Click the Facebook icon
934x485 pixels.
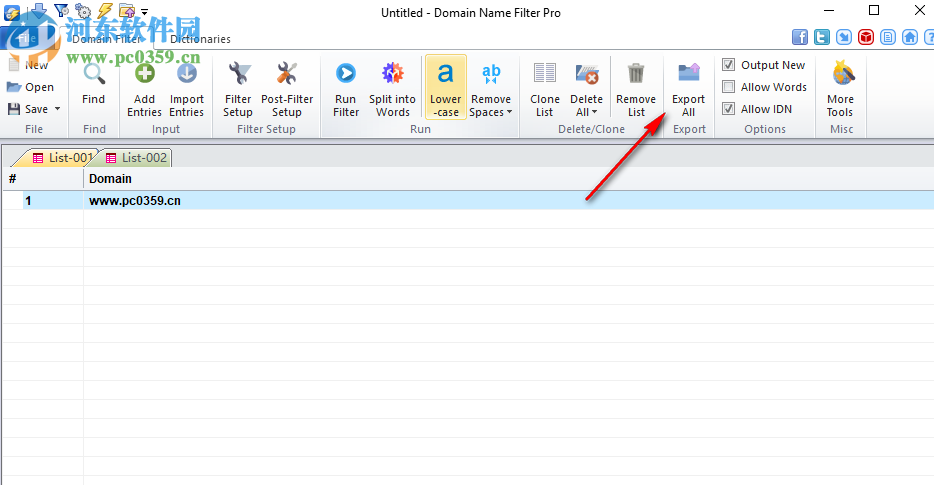click(x=799, y=37)
